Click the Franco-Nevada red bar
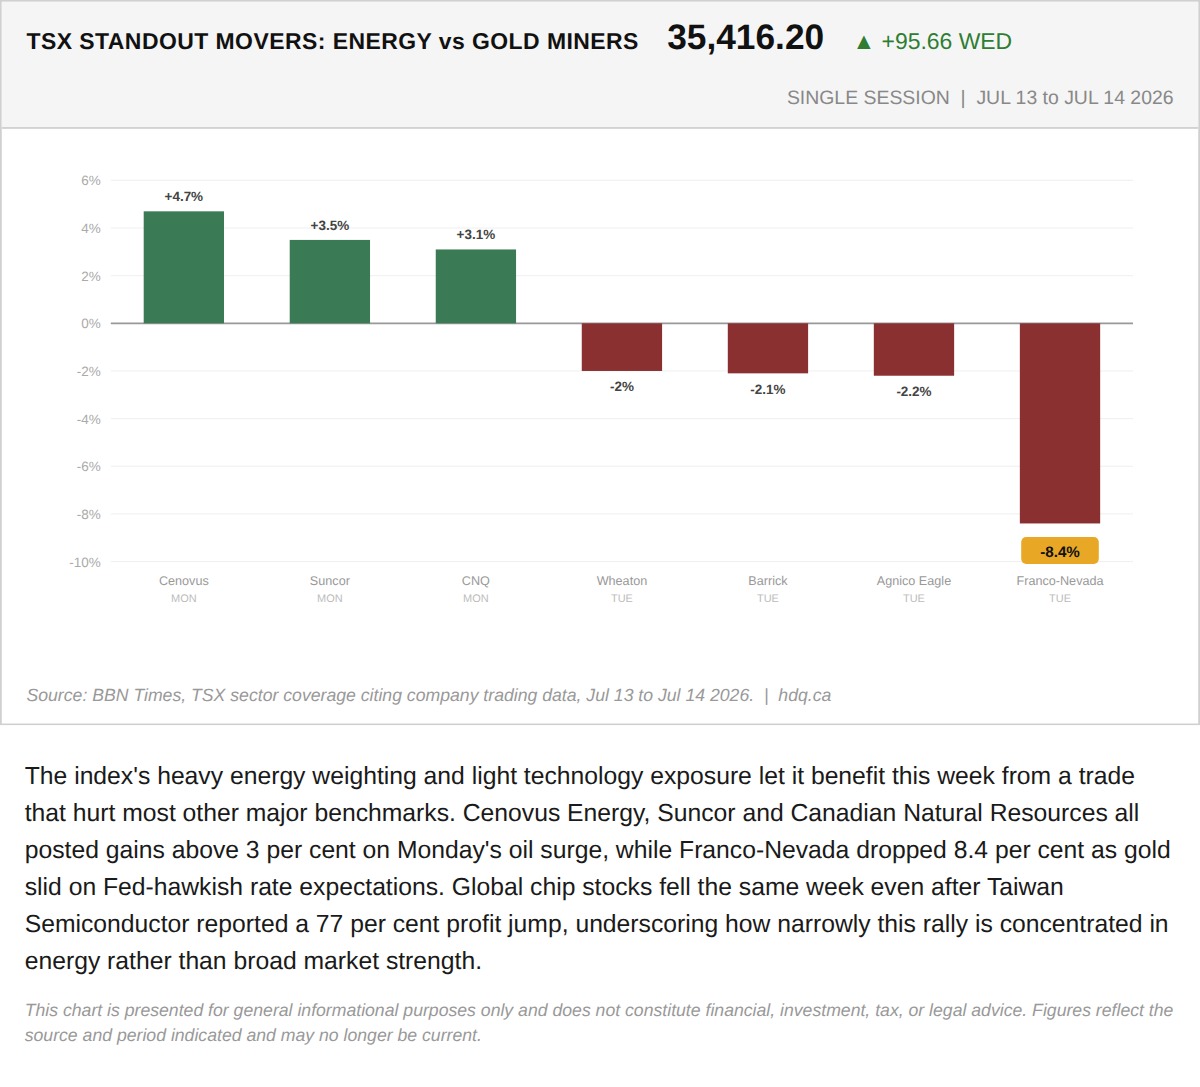This screenshot has width=1200, height=1087. (x=1060, y=423)
